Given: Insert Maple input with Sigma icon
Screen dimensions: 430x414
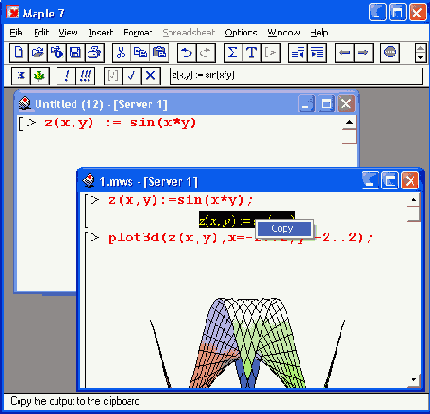Looking at the screenshot, I should pyautogui.click(x=233, y=53).
